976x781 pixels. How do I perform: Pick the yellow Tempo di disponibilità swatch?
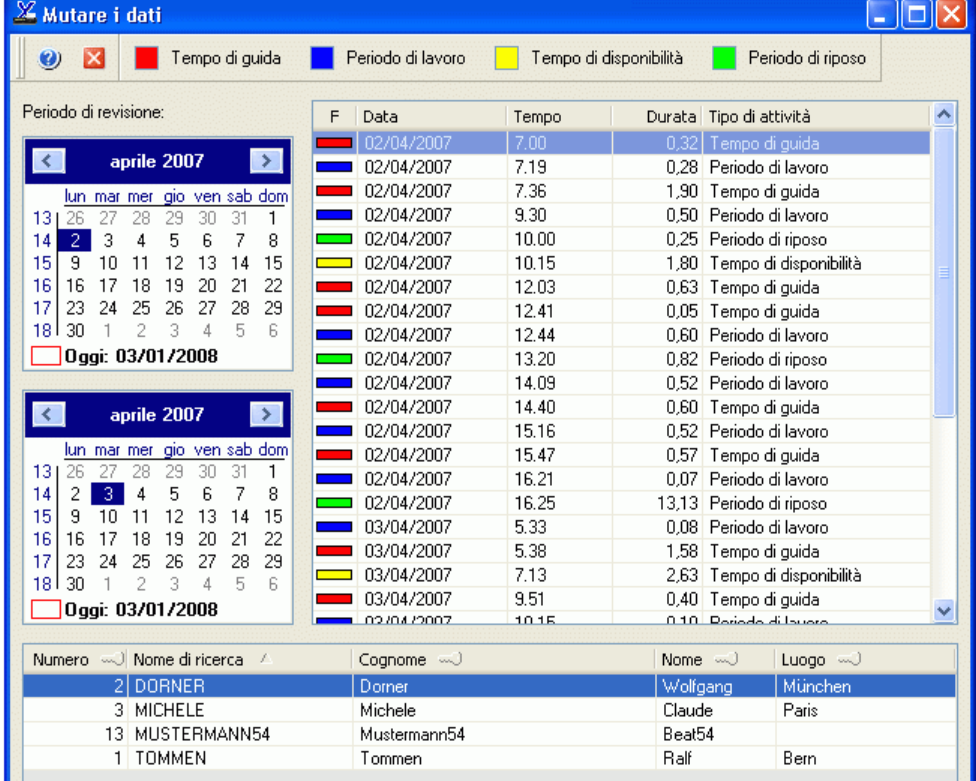tap(506, 59)
